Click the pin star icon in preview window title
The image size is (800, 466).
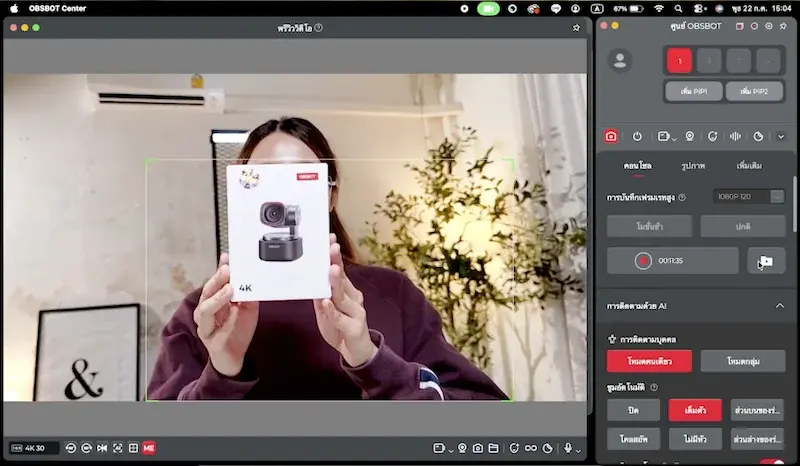577,28
